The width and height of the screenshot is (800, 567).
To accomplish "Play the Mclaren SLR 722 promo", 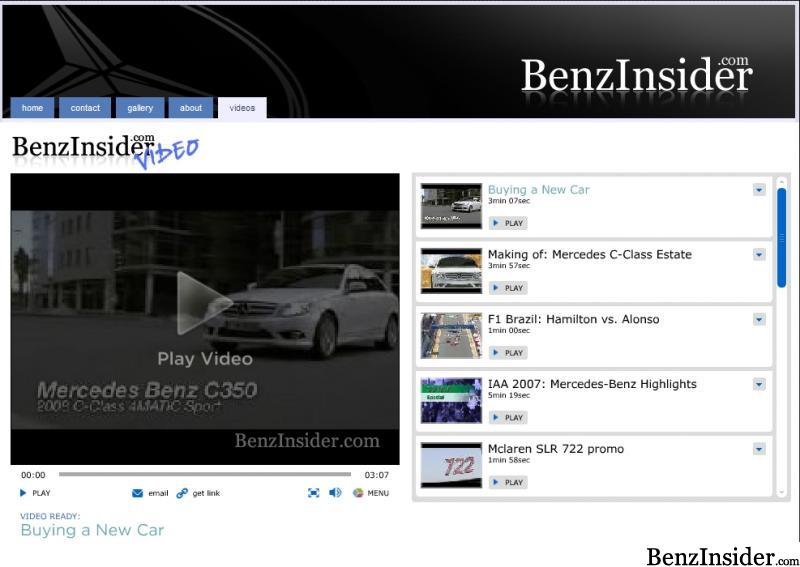I will point(508,482).
